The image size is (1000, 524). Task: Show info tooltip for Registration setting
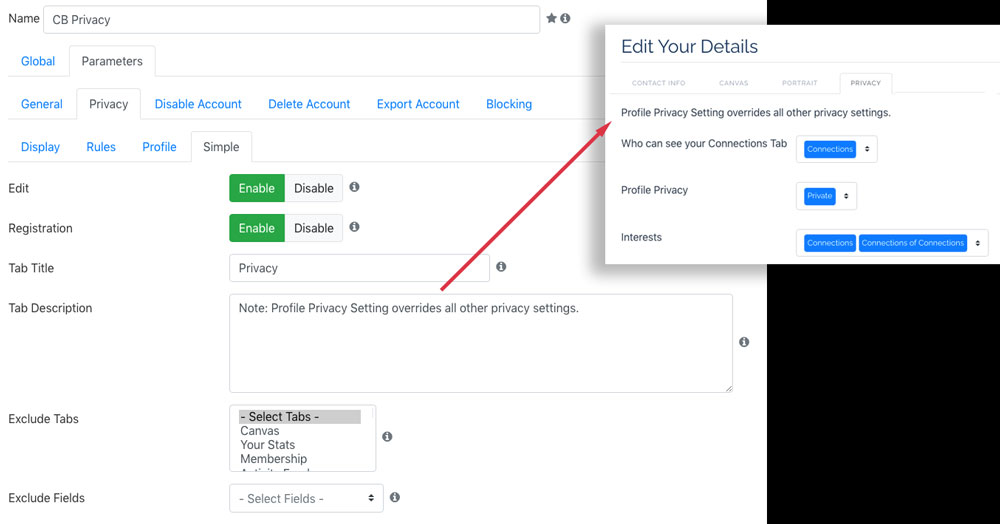point(355,227)
